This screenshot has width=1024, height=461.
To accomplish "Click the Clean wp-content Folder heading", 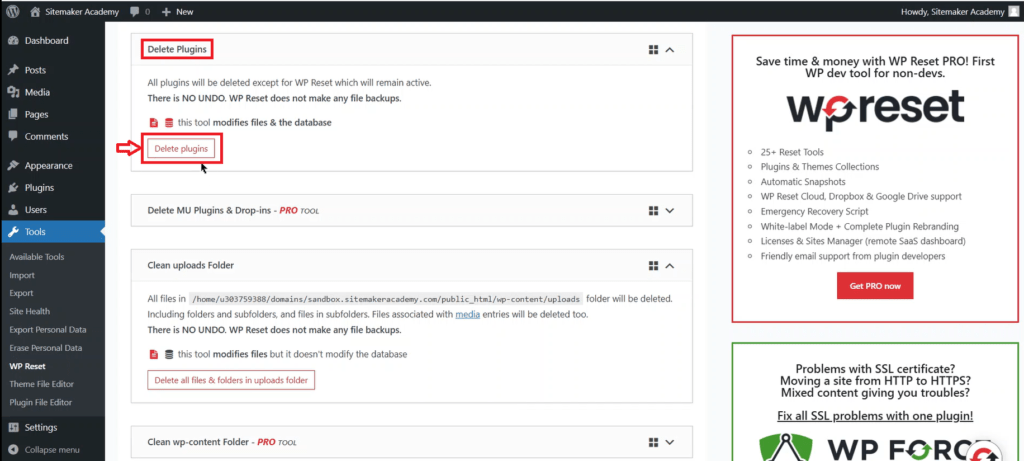I will pos(222,442).
